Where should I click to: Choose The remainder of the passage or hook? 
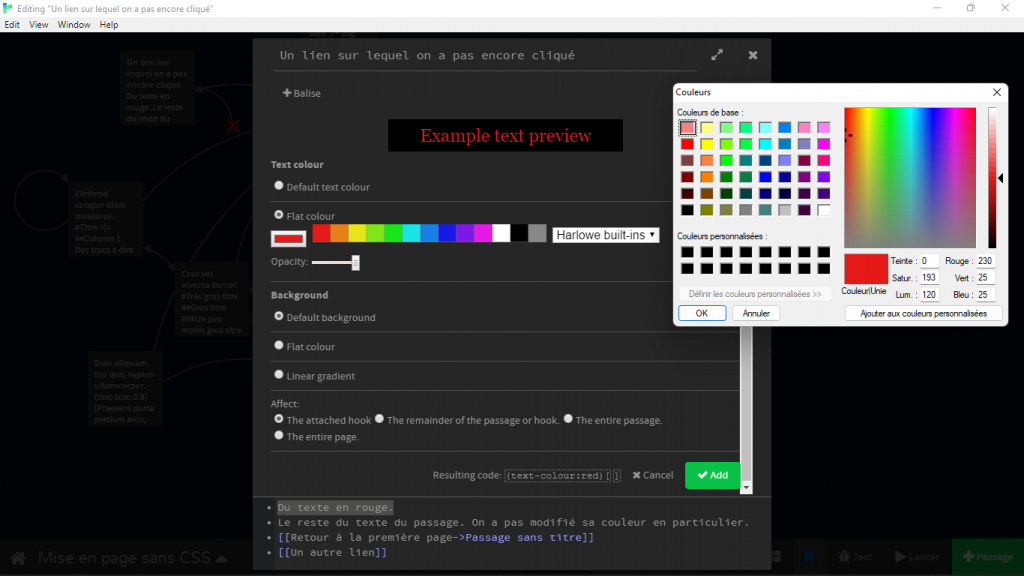click(x=379, y=419)
